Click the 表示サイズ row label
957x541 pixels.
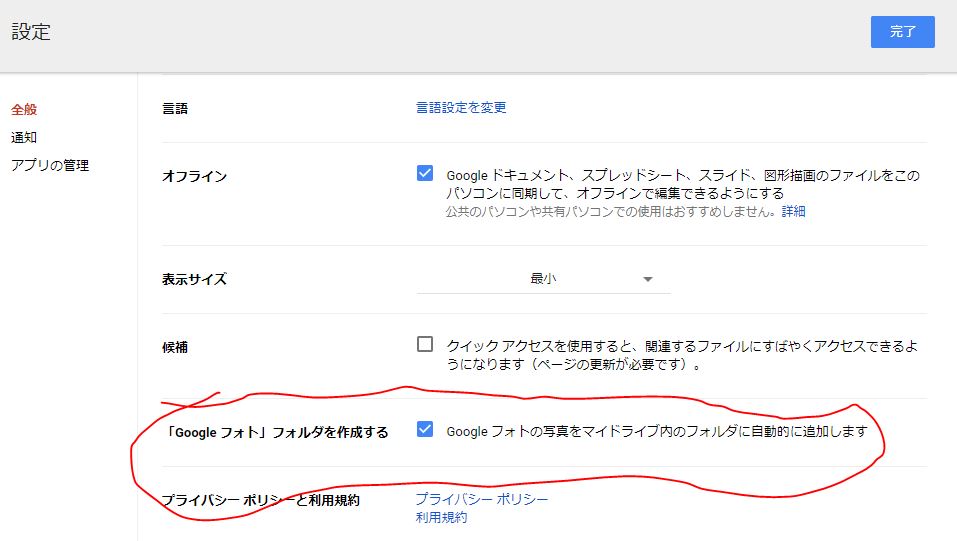(194, 280)
